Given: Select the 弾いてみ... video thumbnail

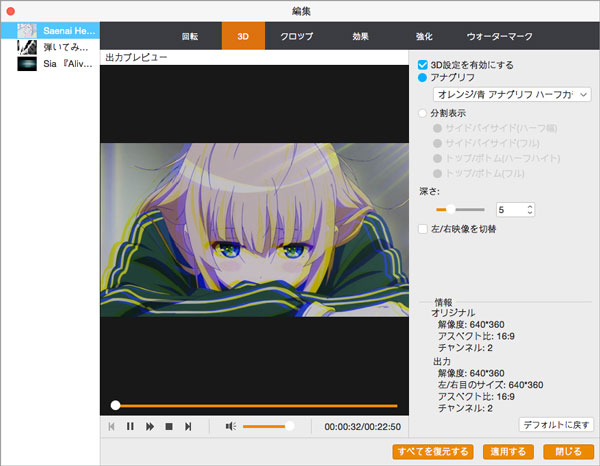Looking at the screenshot, I should [x=27, y=47].
